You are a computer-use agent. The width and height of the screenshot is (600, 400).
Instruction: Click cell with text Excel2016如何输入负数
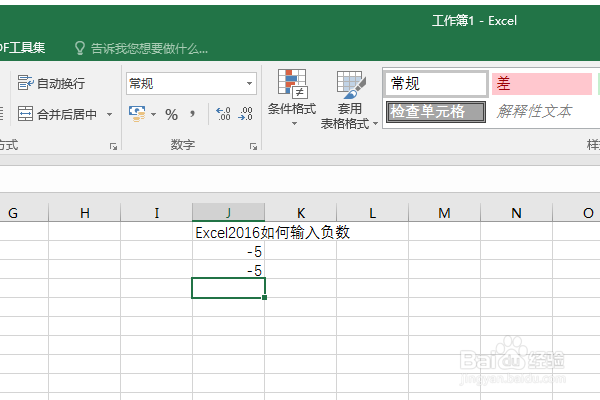228,232
